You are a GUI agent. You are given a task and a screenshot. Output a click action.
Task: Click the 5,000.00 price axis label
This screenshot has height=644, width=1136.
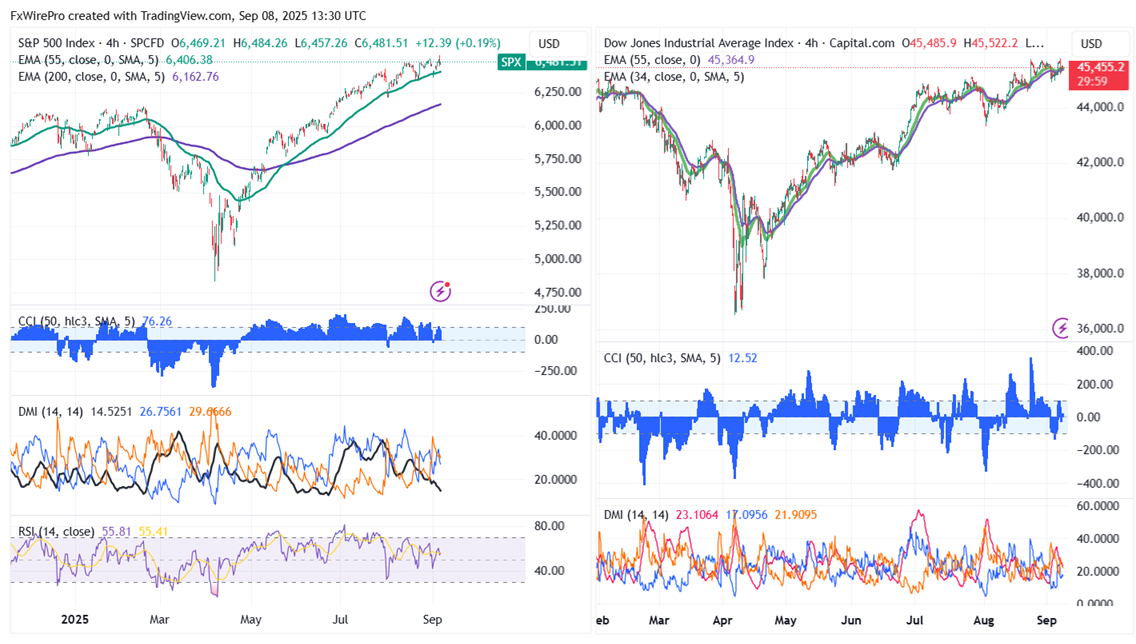(558, 259)
